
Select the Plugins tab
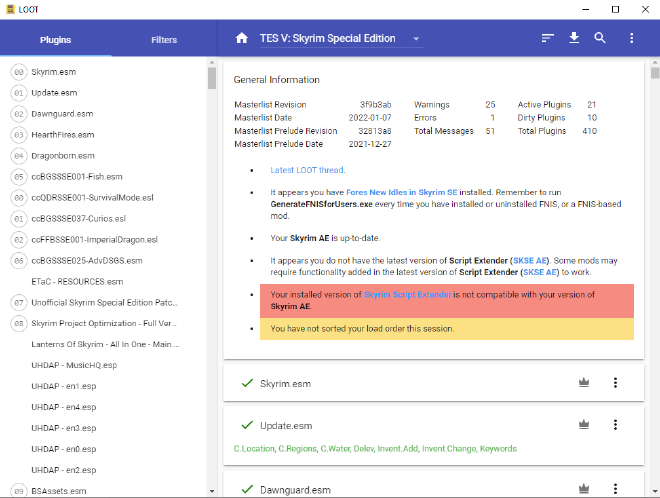[x=55, y=40]
